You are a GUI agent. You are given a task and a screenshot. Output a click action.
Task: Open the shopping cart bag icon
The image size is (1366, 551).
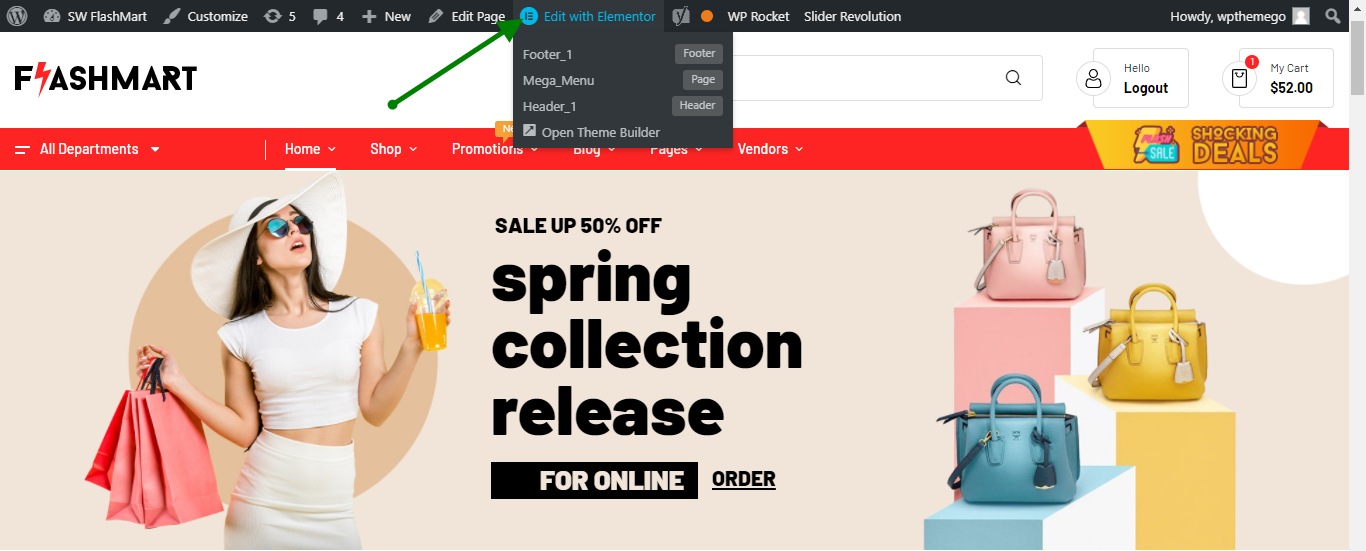pyautogui.click(x=1240, y=78)
